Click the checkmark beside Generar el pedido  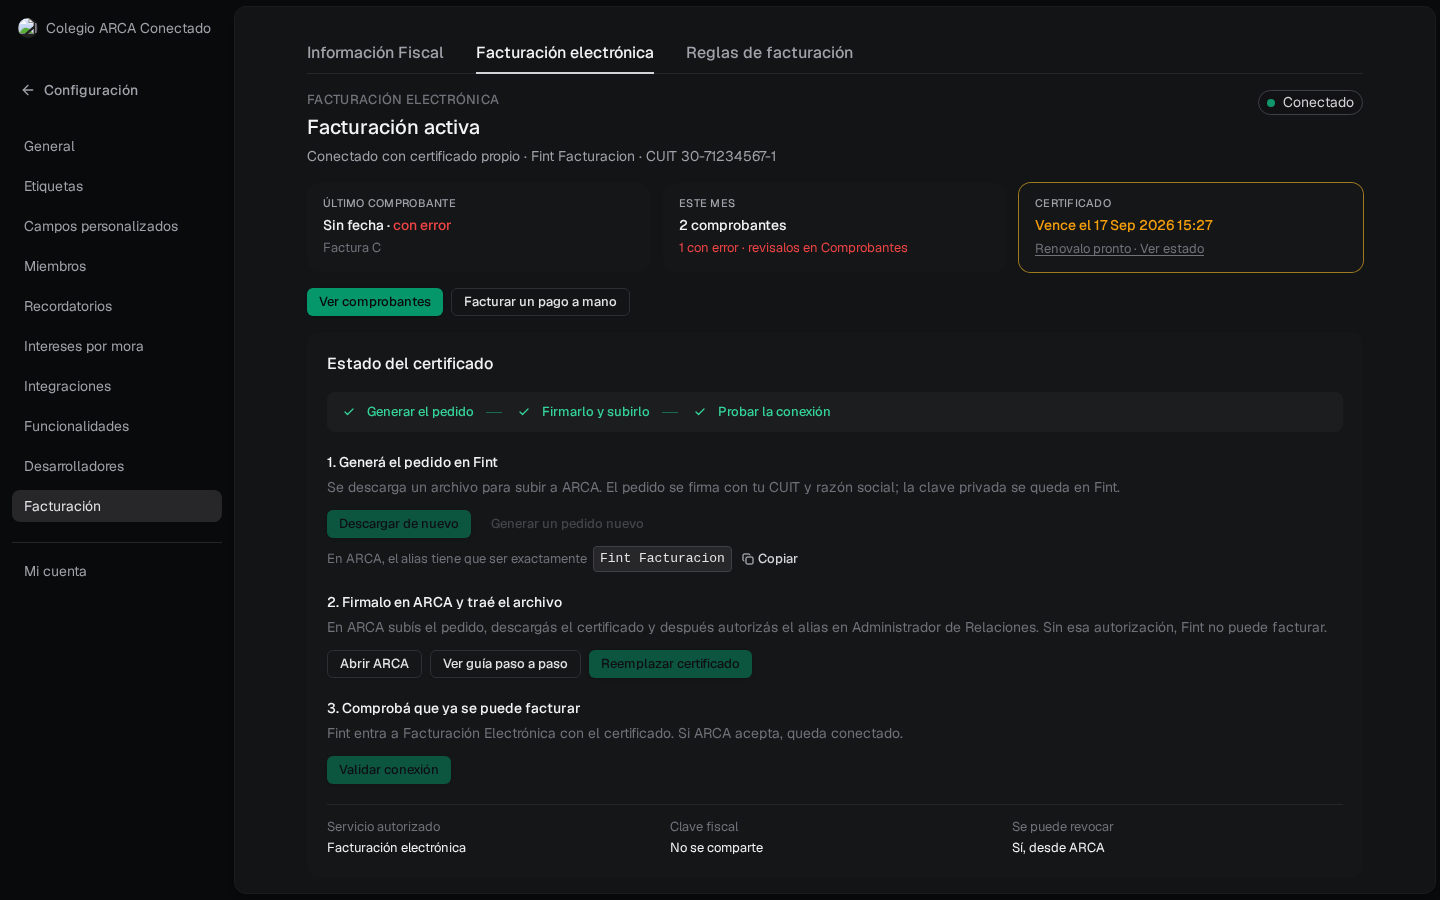(x=349, y=412)
